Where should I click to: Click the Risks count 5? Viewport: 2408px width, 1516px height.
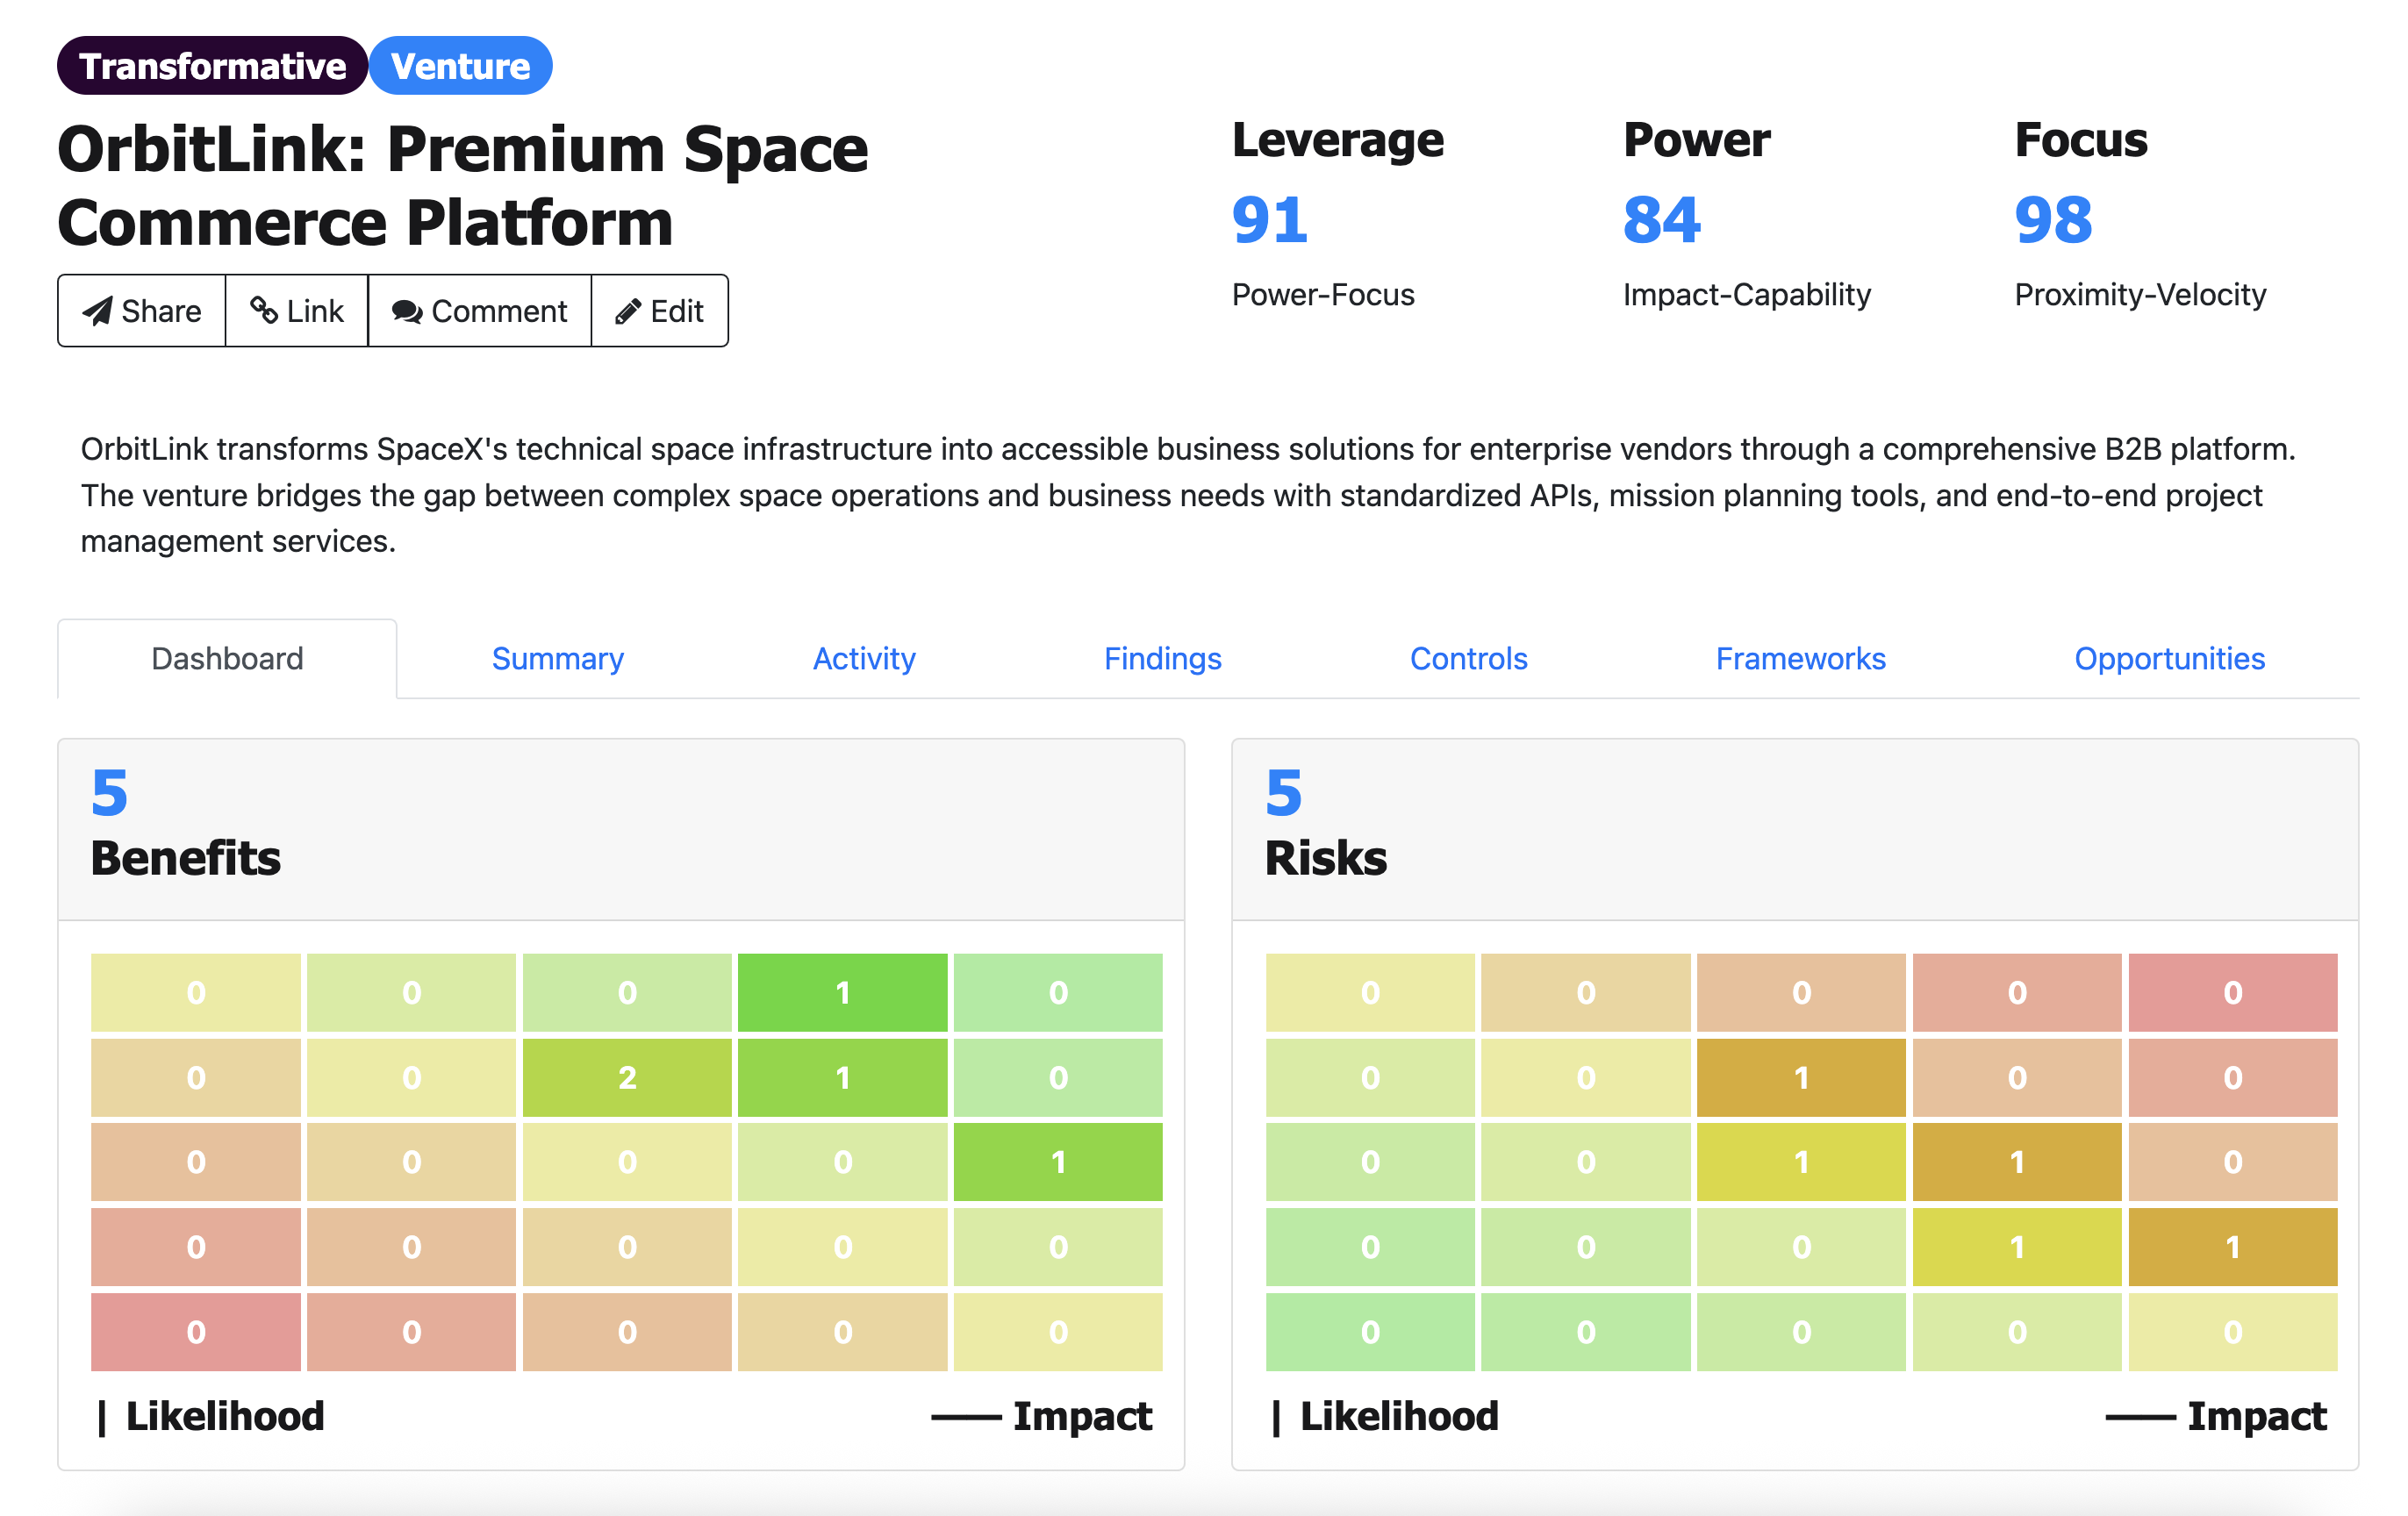tap(1283, 793)
